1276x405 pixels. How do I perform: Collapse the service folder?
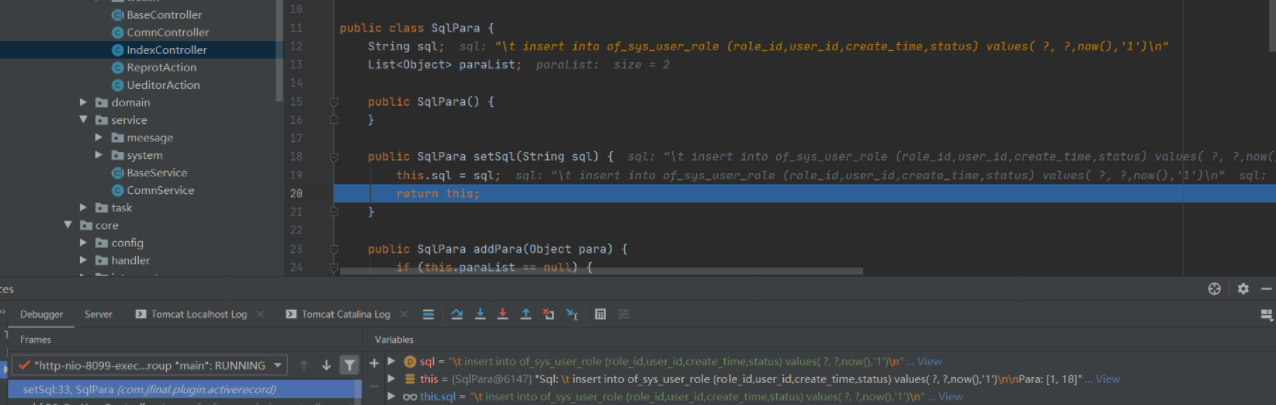[x=85, y=120]
